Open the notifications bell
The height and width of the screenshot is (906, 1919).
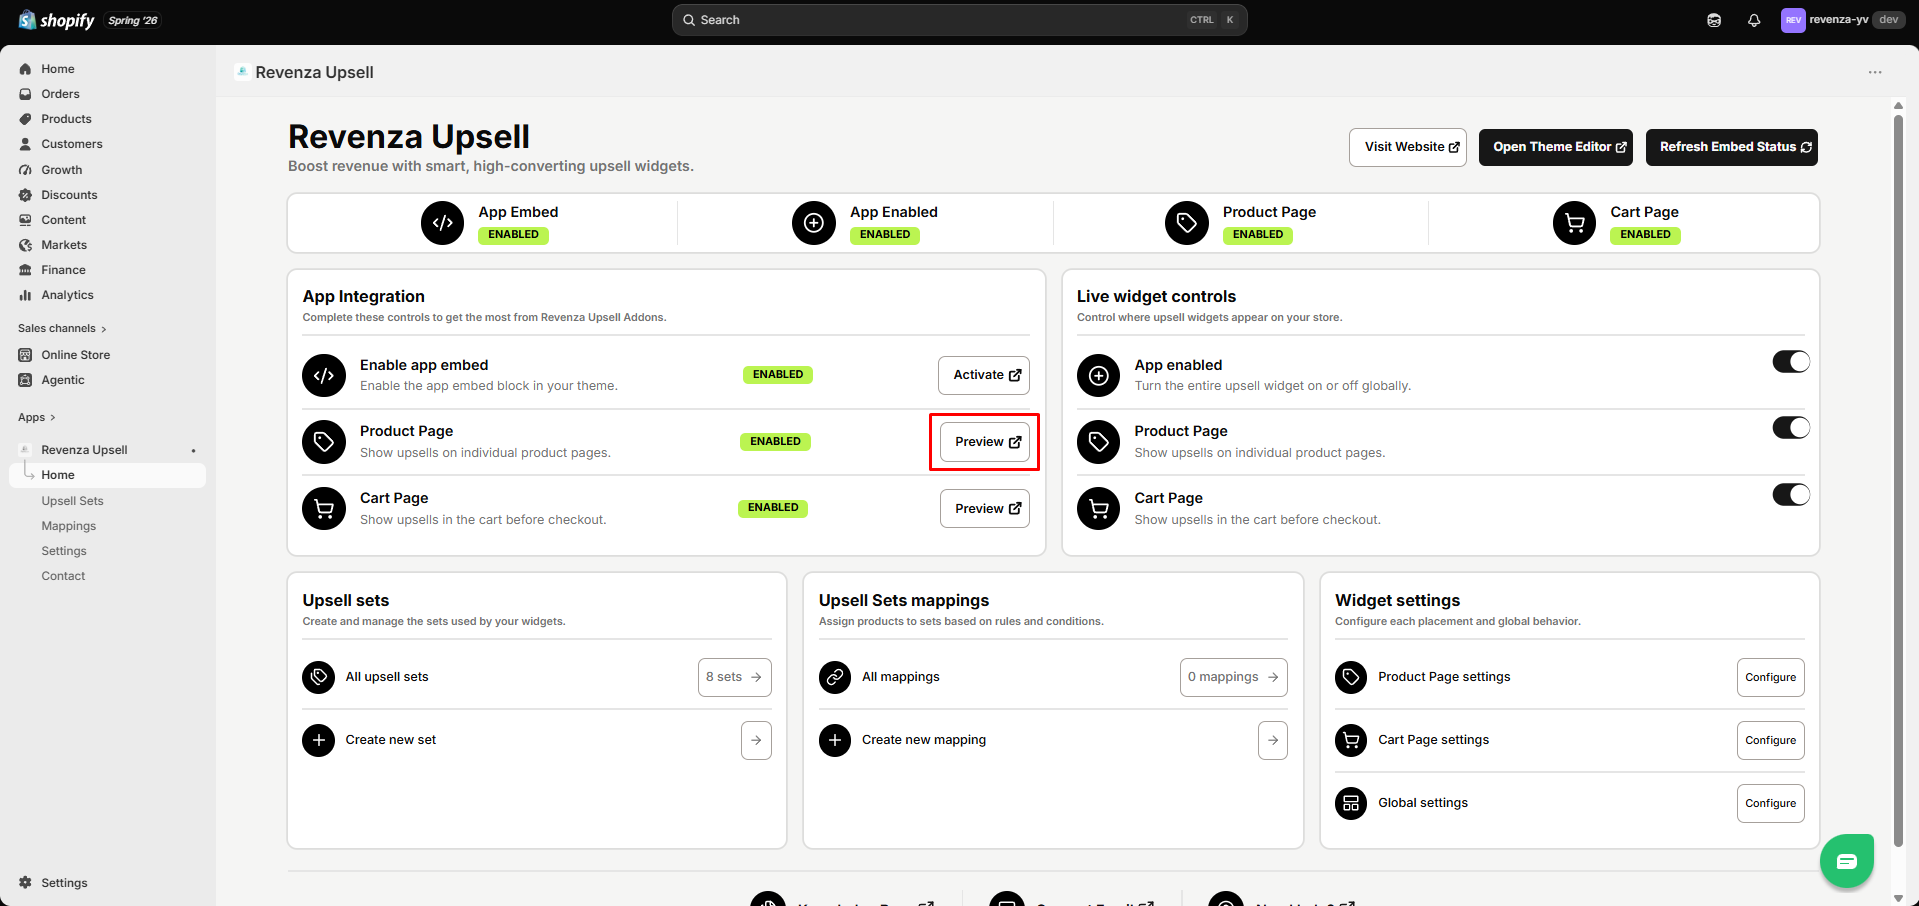click(1754, 20)
